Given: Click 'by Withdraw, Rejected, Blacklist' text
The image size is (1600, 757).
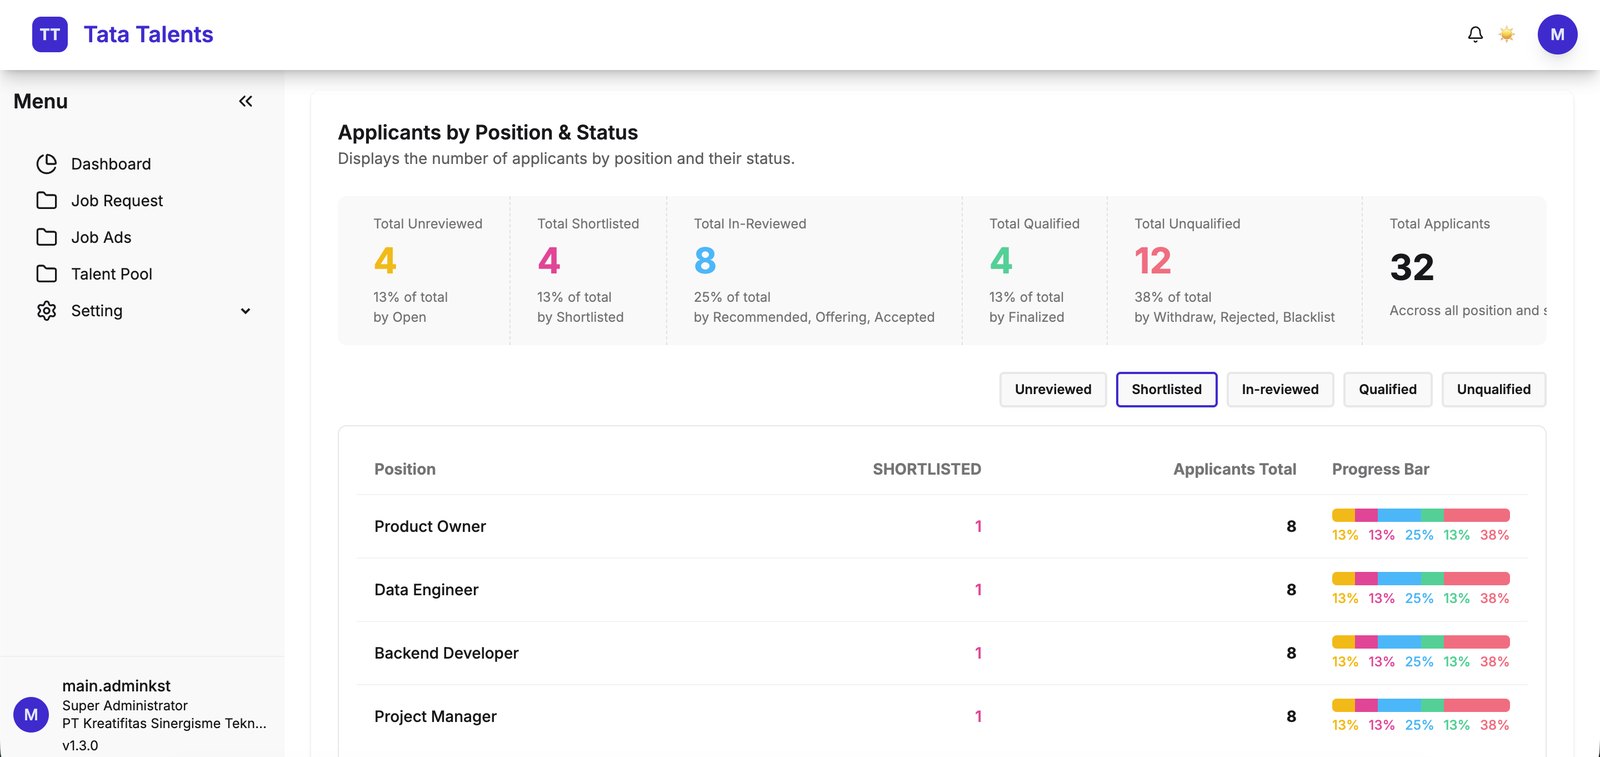Looking at the screenshot, I should pyautogui.click(x=1234, y=317).
